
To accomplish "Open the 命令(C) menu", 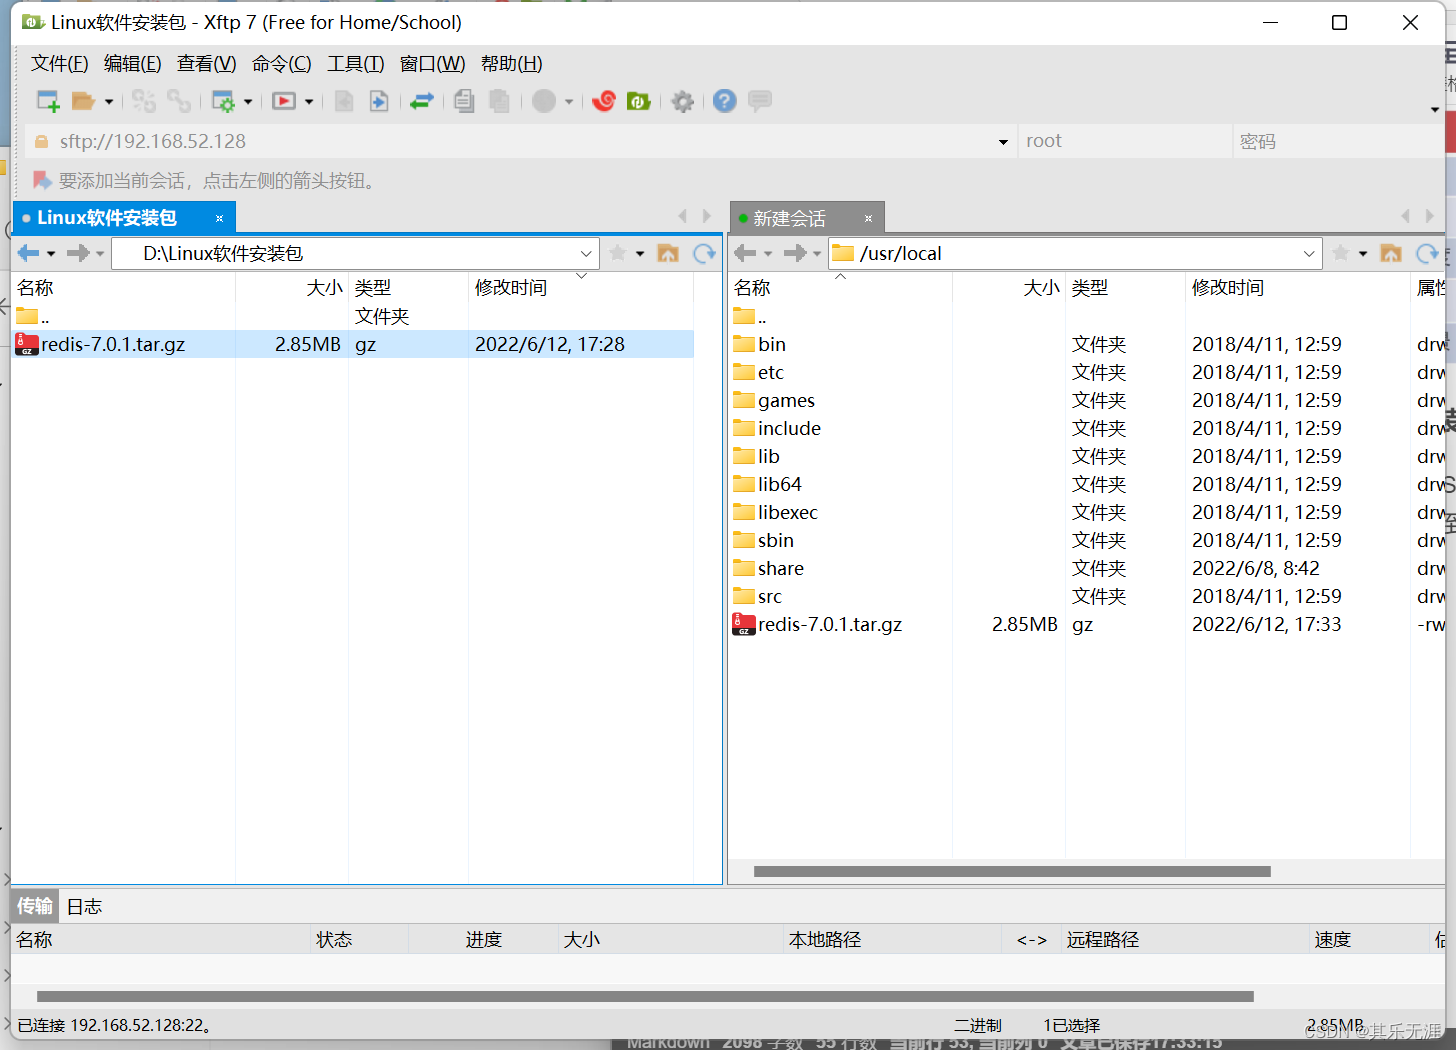I will (282, 64).
